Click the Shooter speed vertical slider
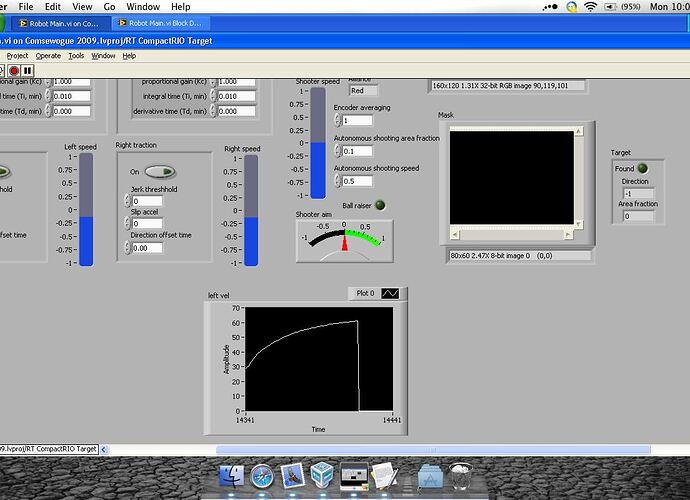690x500 pixels. click(x=318, y=143)
